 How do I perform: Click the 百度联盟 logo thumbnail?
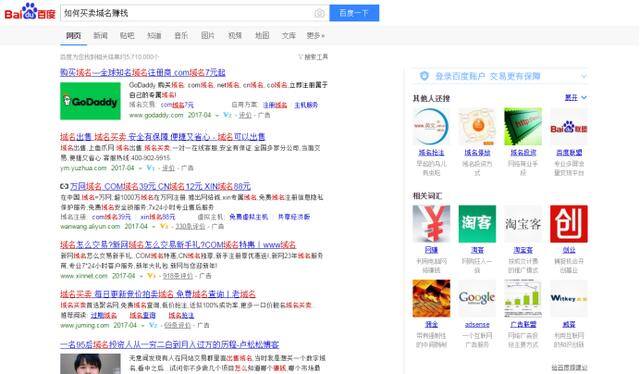569,127
